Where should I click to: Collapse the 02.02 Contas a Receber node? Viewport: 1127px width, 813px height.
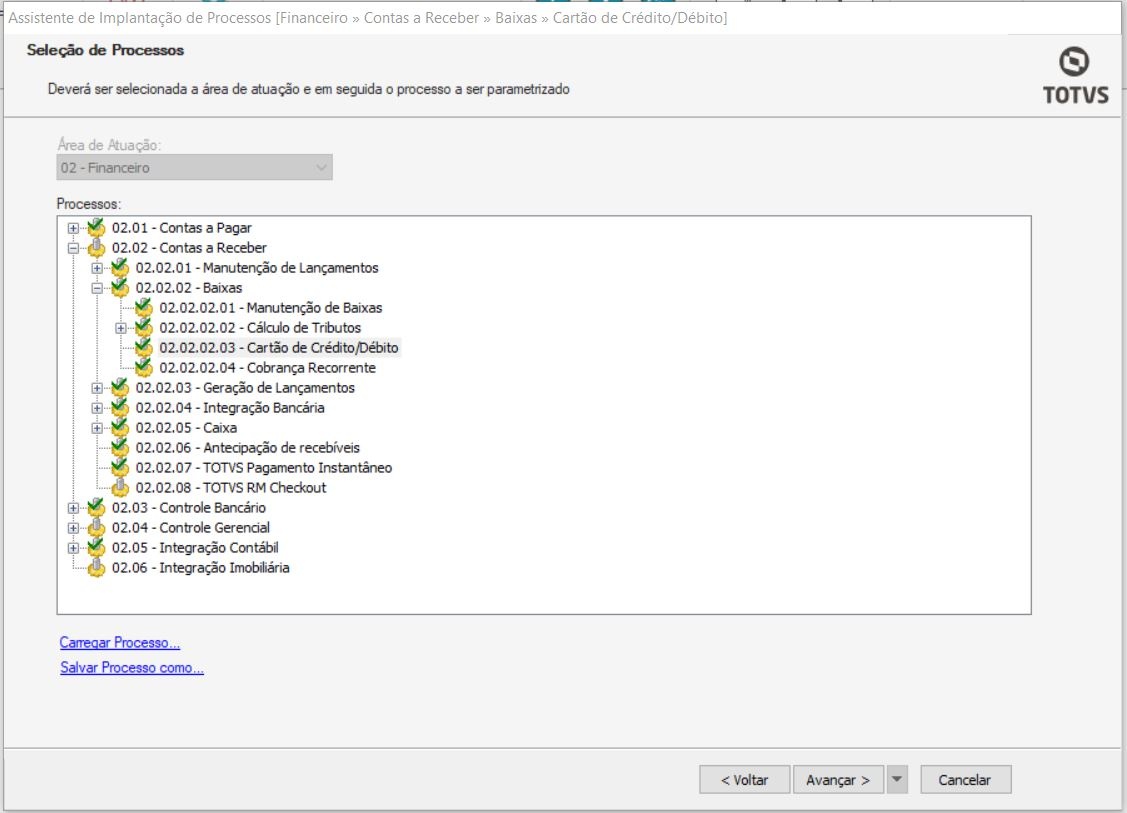tap(73, 248)
